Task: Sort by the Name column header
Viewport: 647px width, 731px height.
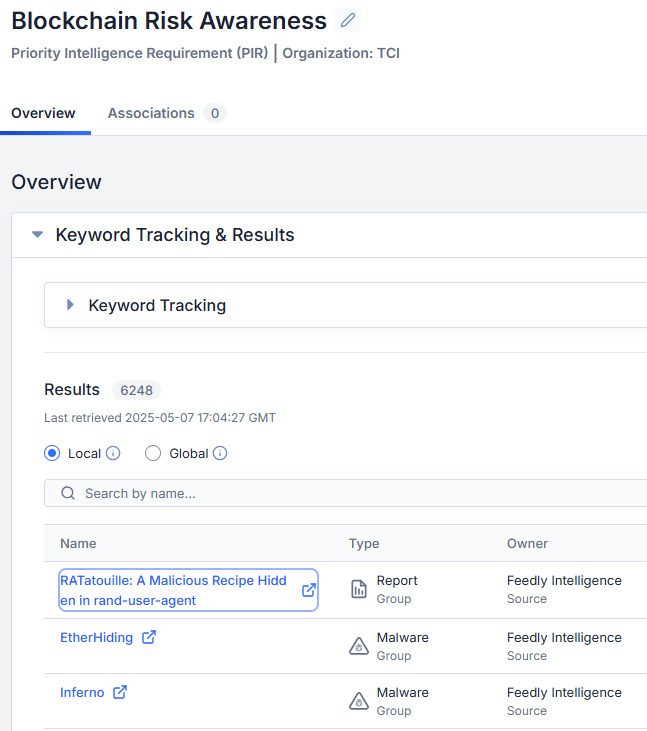Action: (78, 544)
